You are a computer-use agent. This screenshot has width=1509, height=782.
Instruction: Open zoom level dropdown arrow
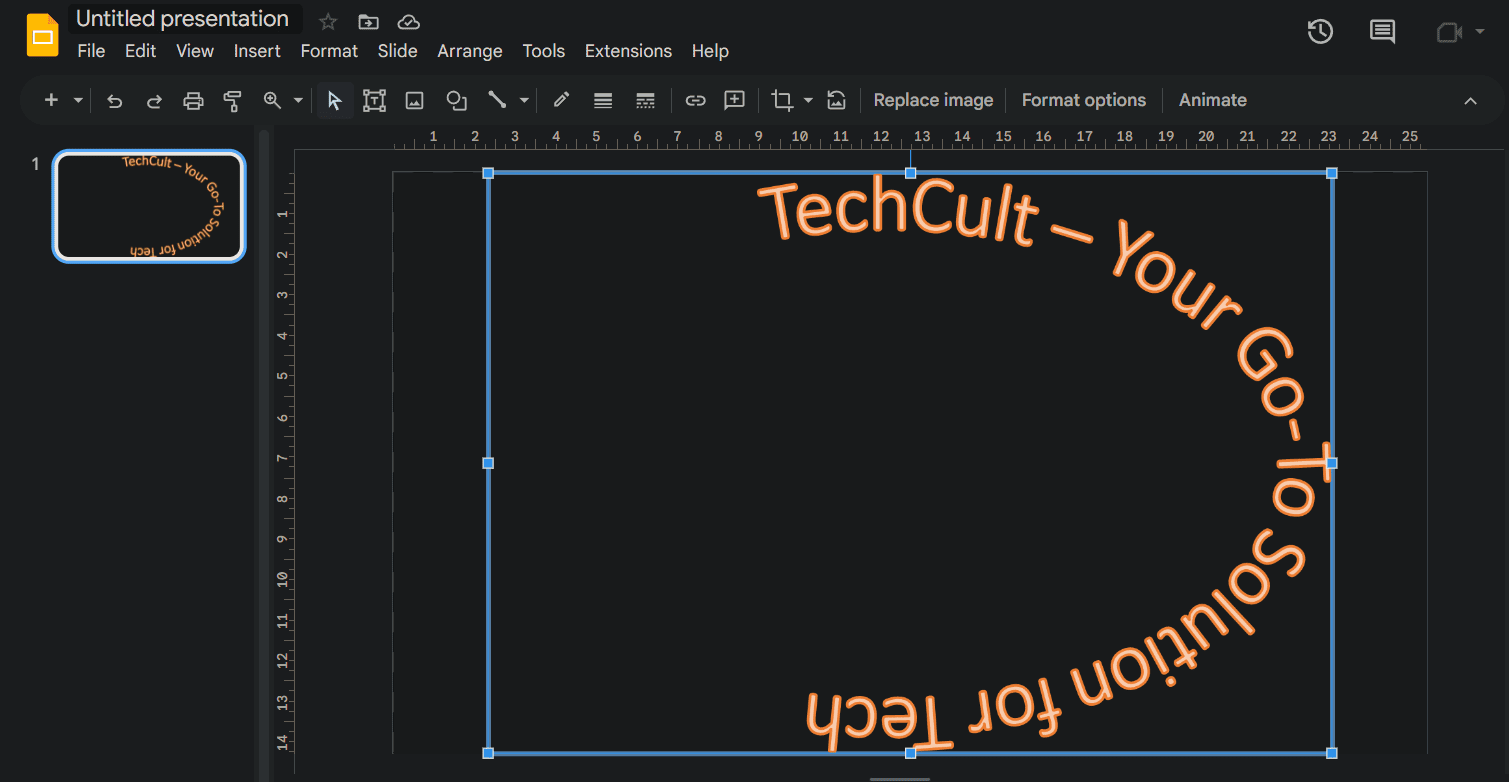[298, 100]
